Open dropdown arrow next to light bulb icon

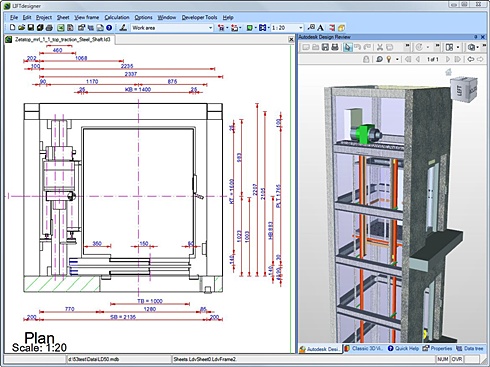coord(397,59)
